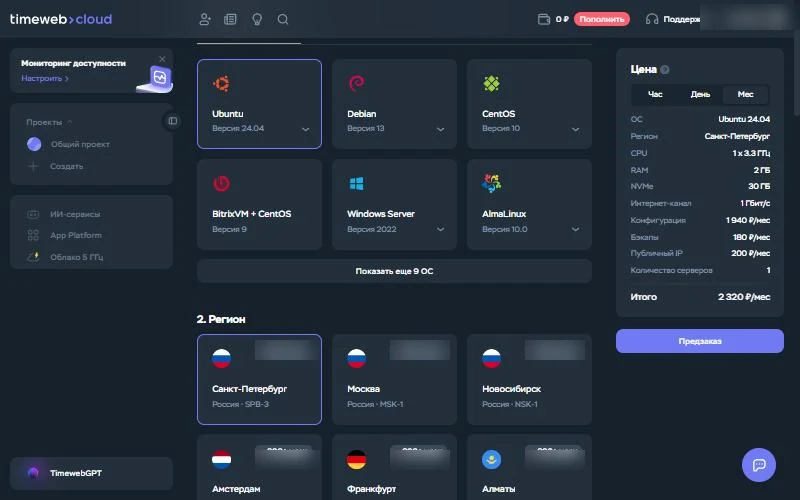Image resolution: width=800 pixels, height=500 pixels.
Task: Click the lightbulb ideas icon
Action: click(x=257, y=19)
